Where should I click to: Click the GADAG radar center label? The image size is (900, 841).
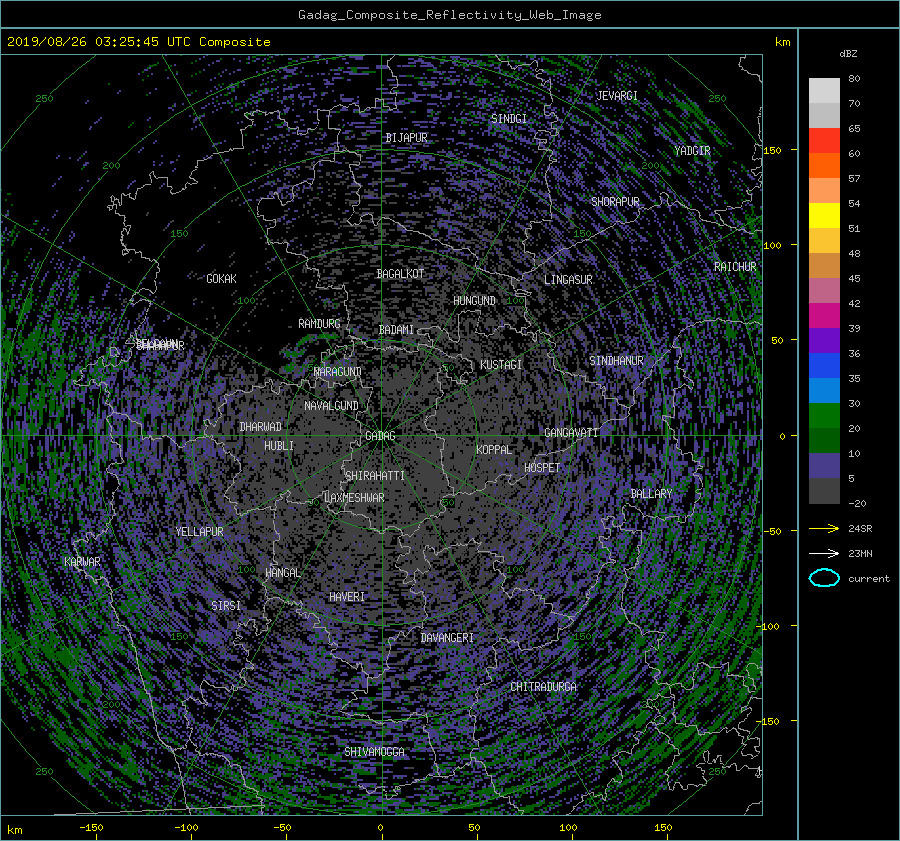(380, 436)
